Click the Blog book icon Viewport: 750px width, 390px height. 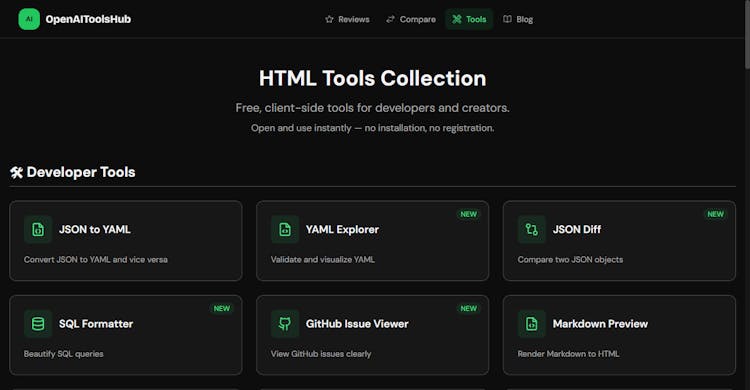pyautogui.click(x=507, y=19)
